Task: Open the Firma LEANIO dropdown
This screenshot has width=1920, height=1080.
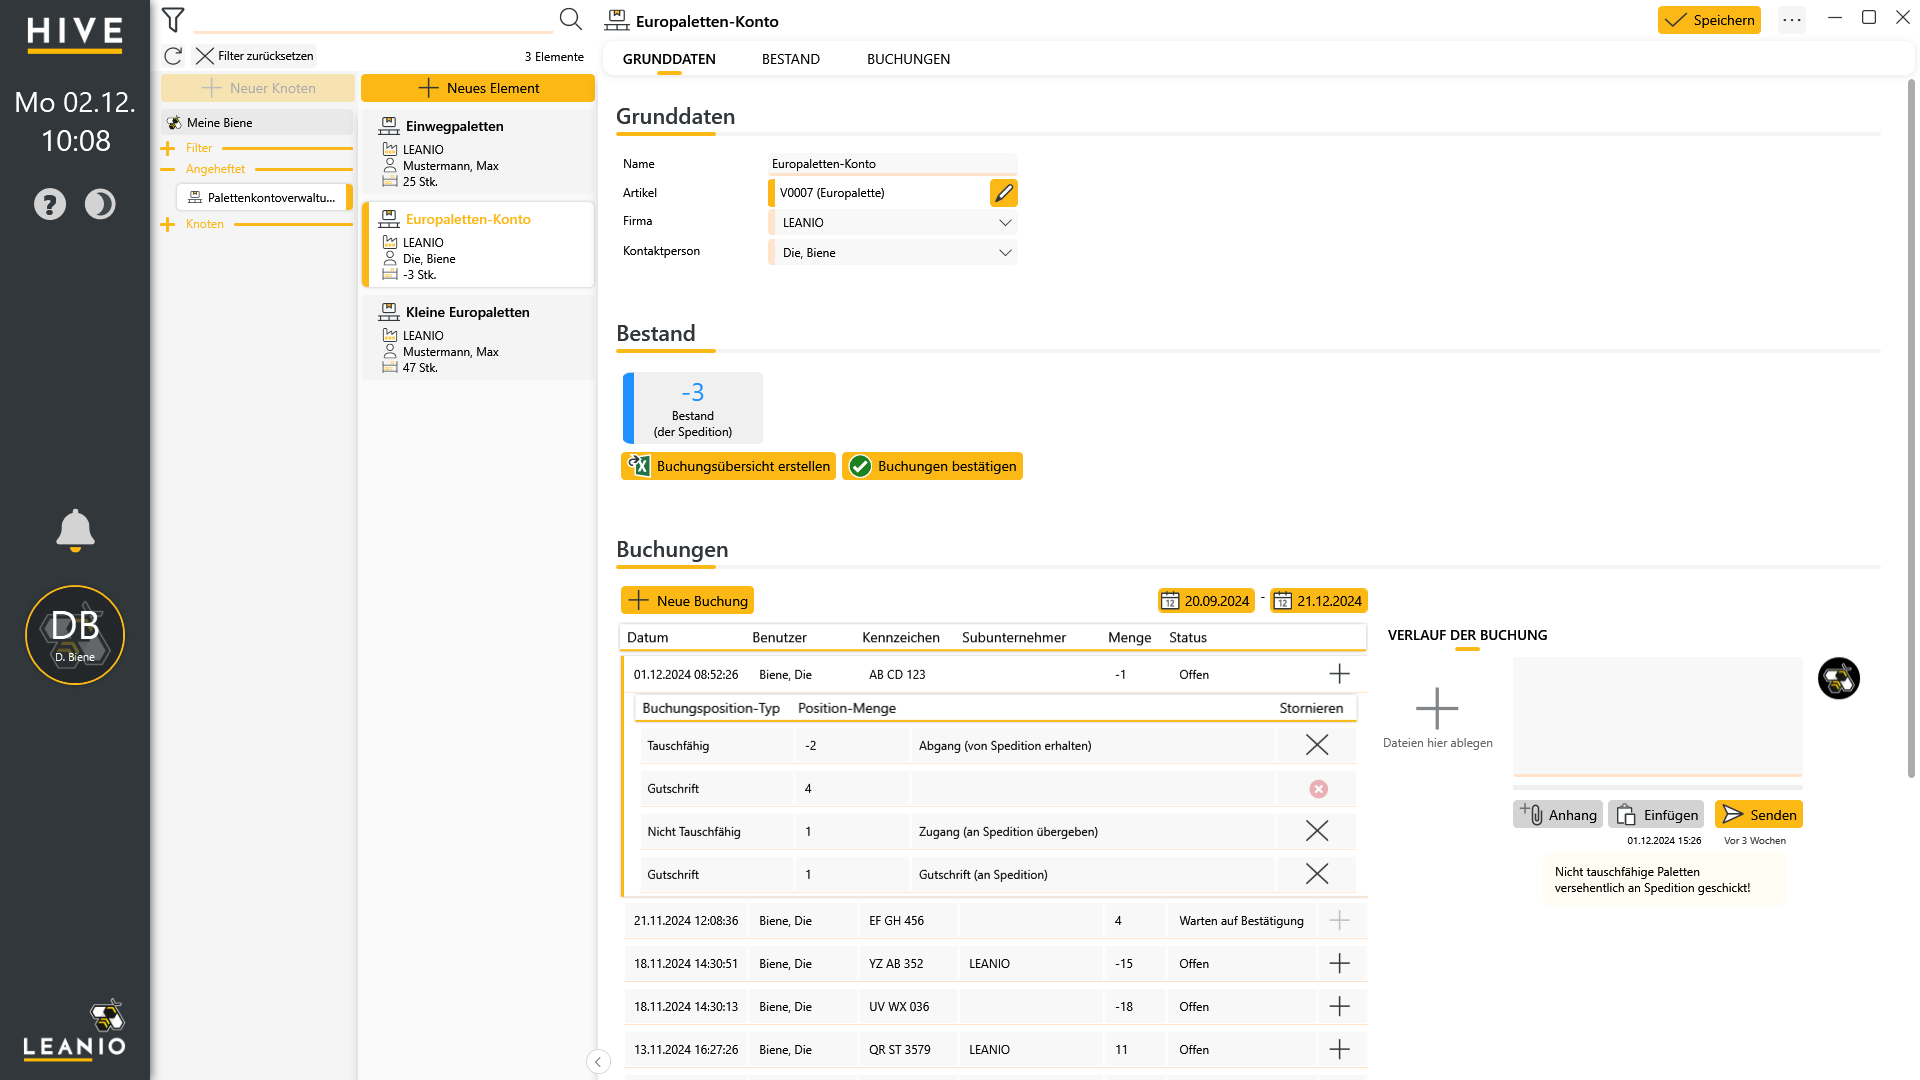Action: (x=893, y=222)
